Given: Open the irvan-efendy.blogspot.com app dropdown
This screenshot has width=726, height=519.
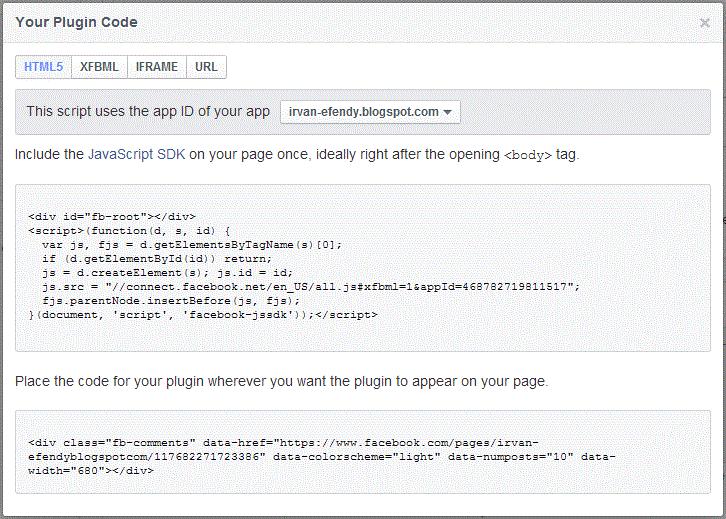Looking at the screenshot, I should (370, 112).
